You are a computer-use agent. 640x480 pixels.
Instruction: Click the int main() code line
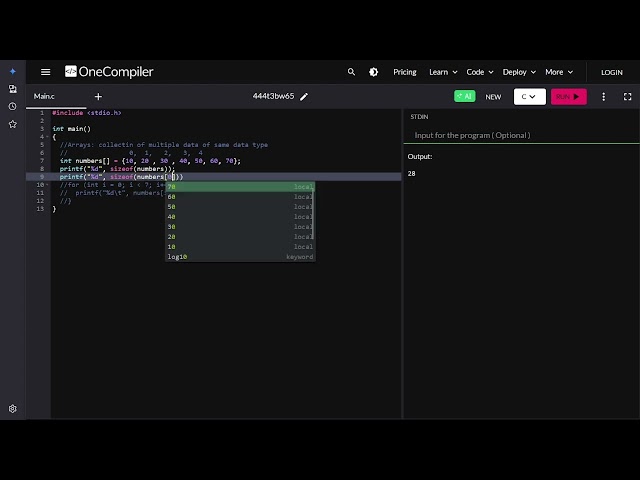pos(71,129)
